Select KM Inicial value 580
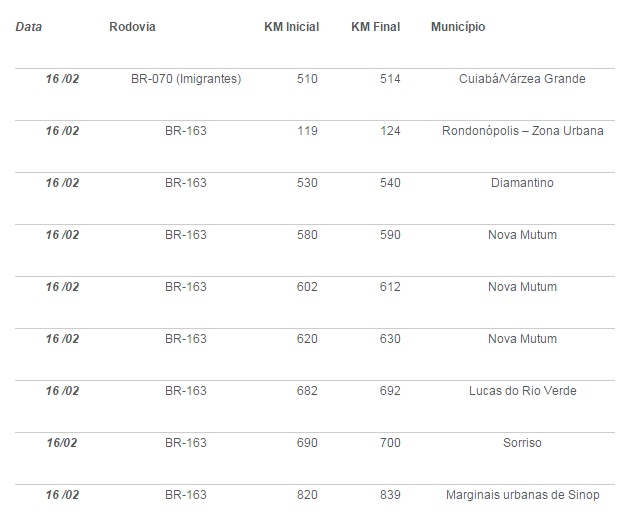623x517 pixels. coord(307,235)
